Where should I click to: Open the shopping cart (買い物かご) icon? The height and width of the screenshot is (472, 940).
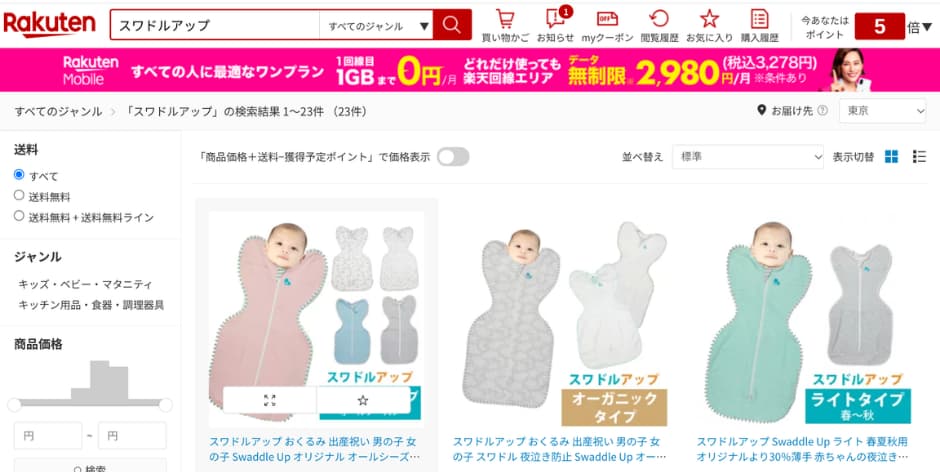coord(505,19)
